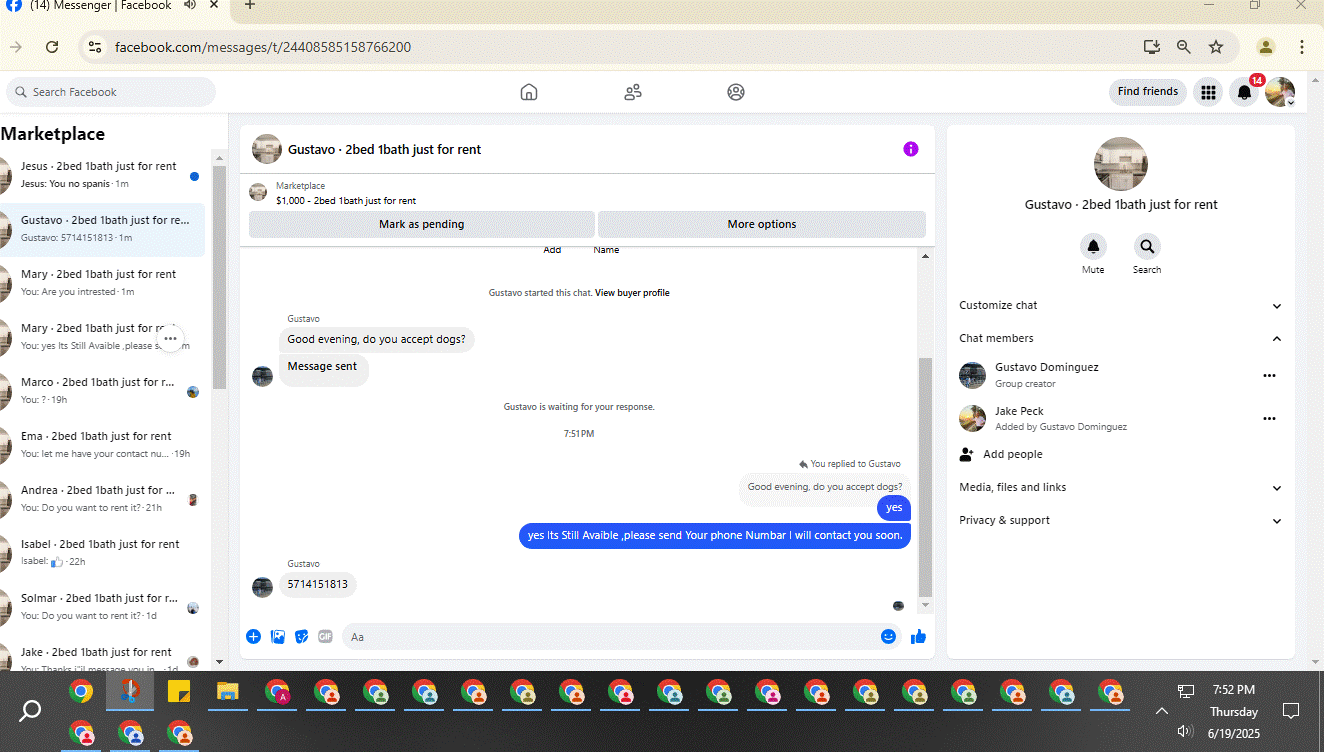Send a thumbs-up like
The width and height of the screenshot is (1324, 752).
coord(918,636)
